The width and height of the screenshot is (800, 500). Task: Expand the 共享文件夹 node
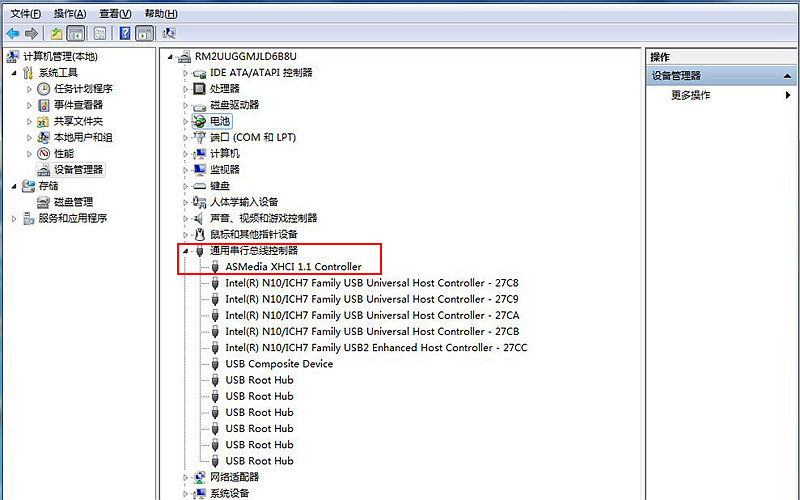tap(30, 122)
